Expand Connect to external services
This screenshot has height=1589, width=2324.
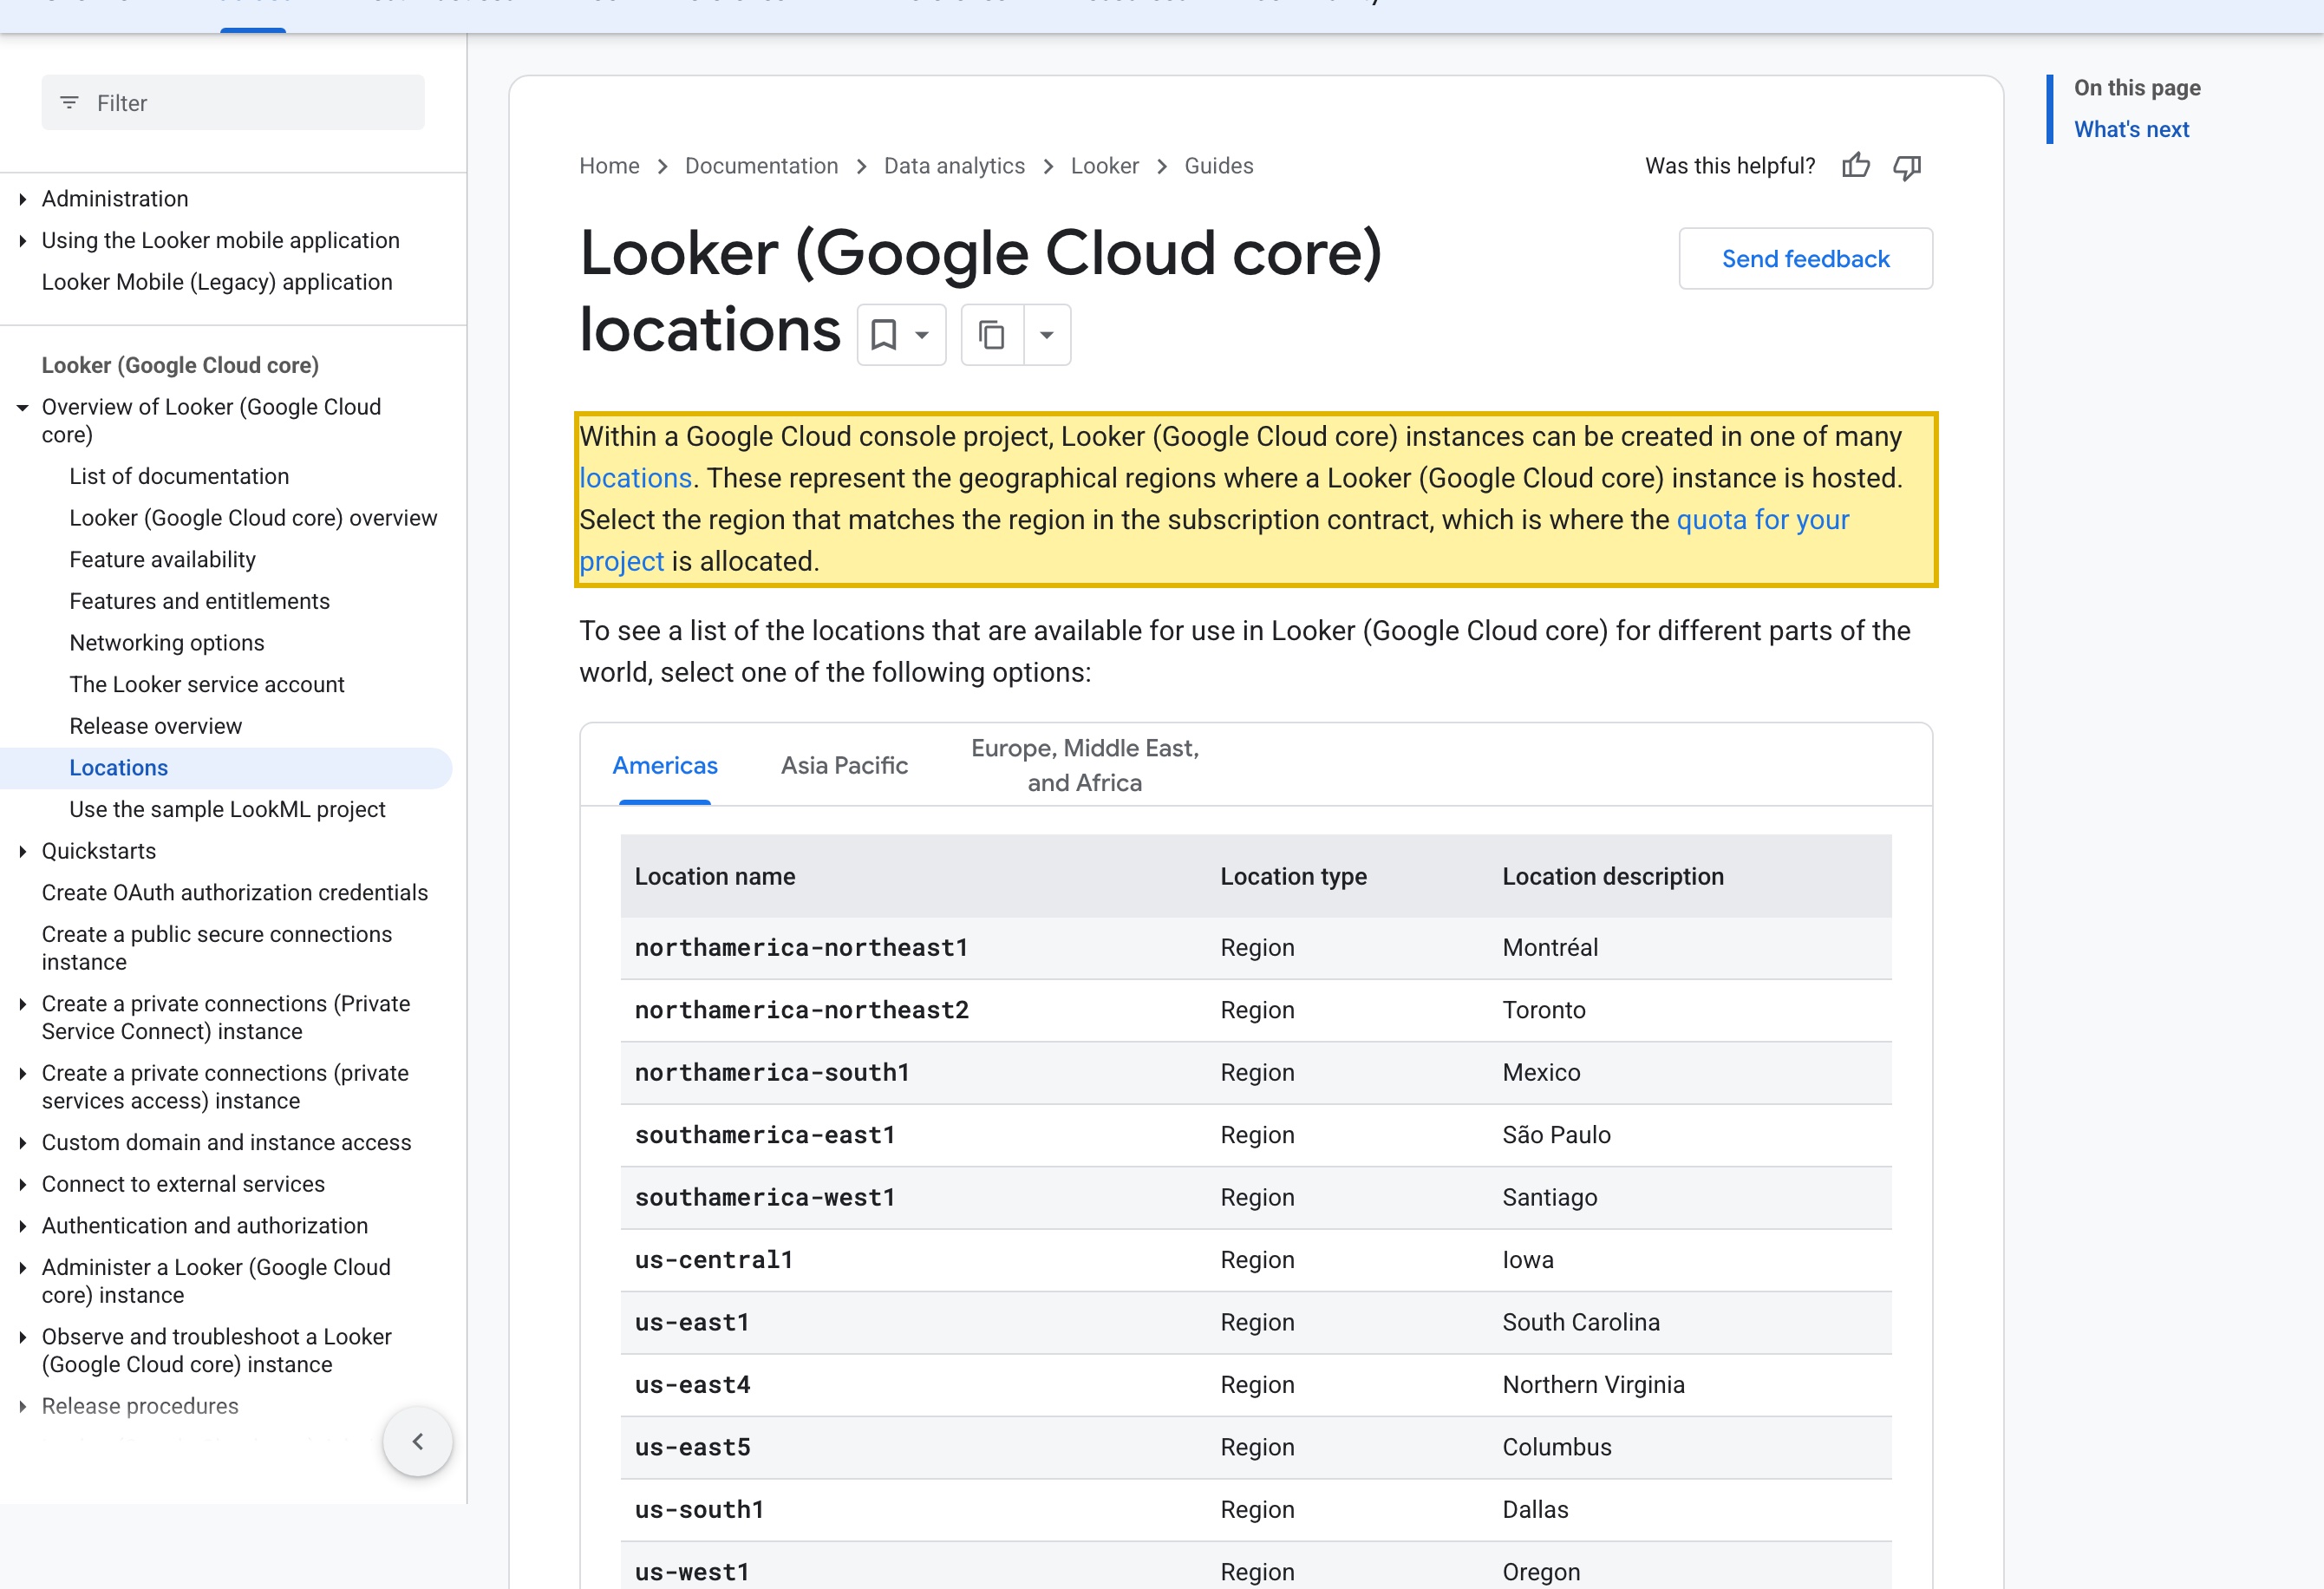point(23,1184)
